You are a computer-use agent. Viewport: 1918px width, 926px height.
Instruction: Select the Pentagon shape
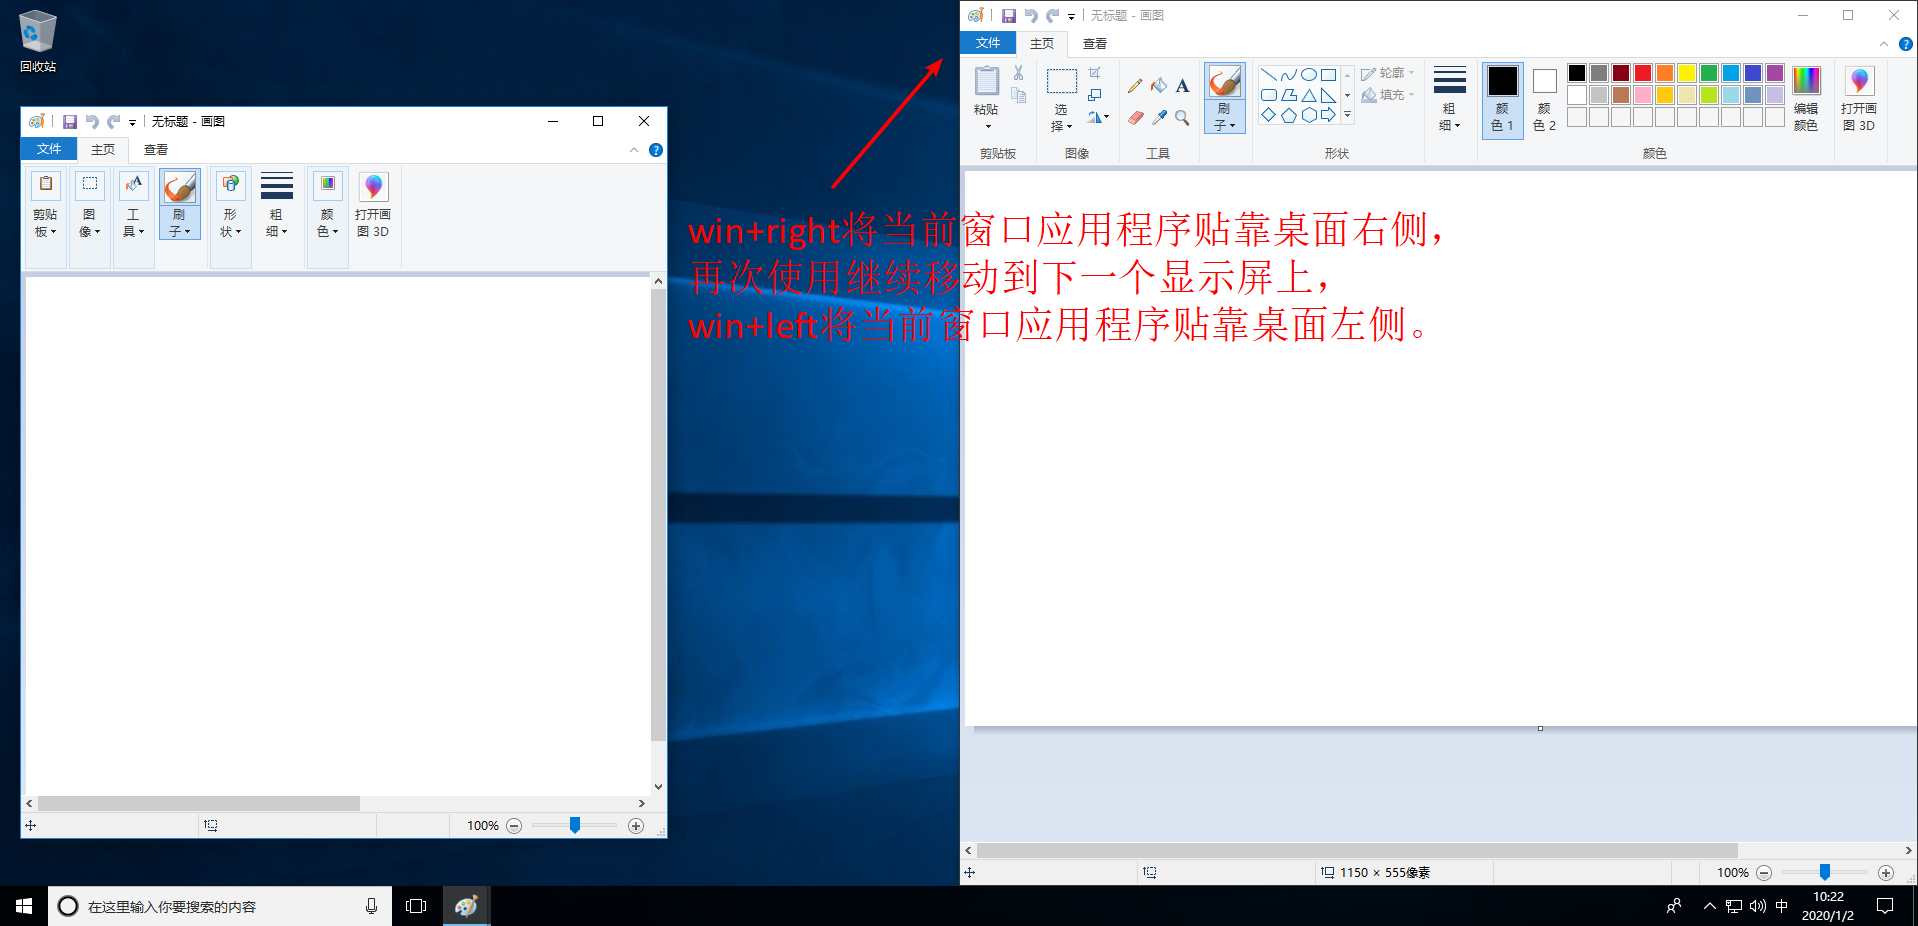tap(1288, 115)
